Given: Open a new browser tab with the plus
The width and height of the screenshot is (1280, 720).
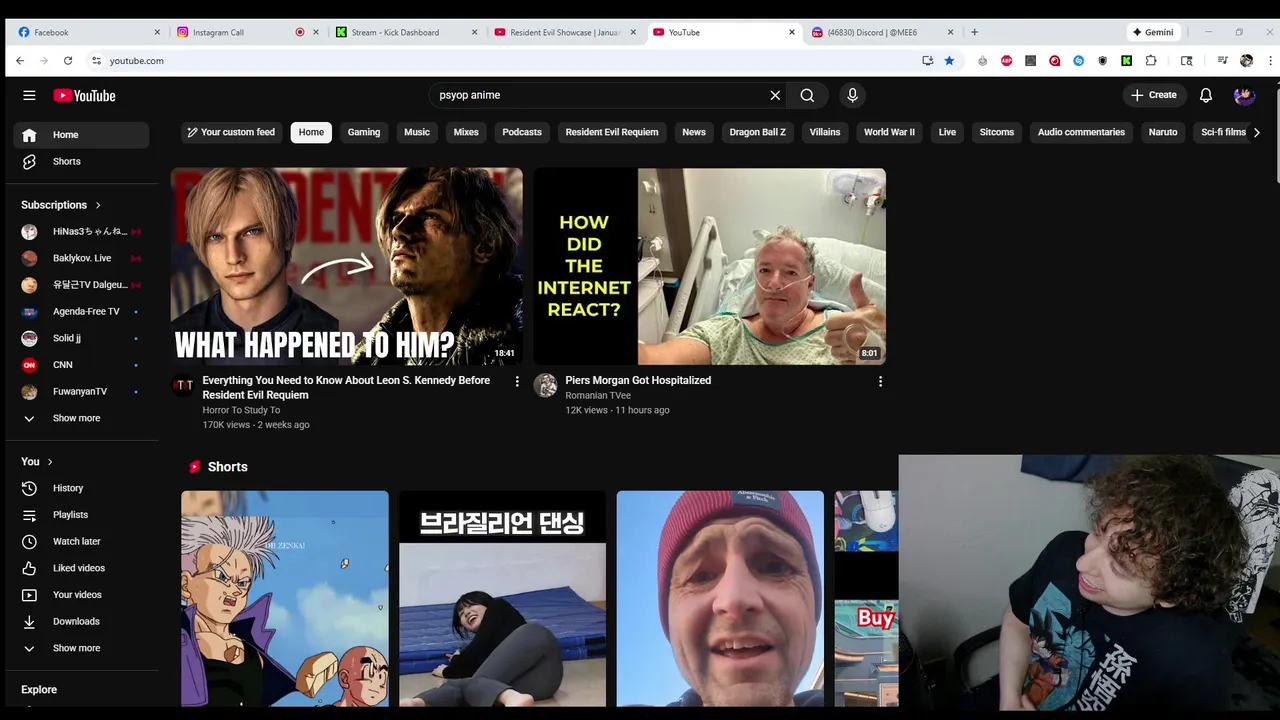Looking at the screenshot, I should click(975, 32).
